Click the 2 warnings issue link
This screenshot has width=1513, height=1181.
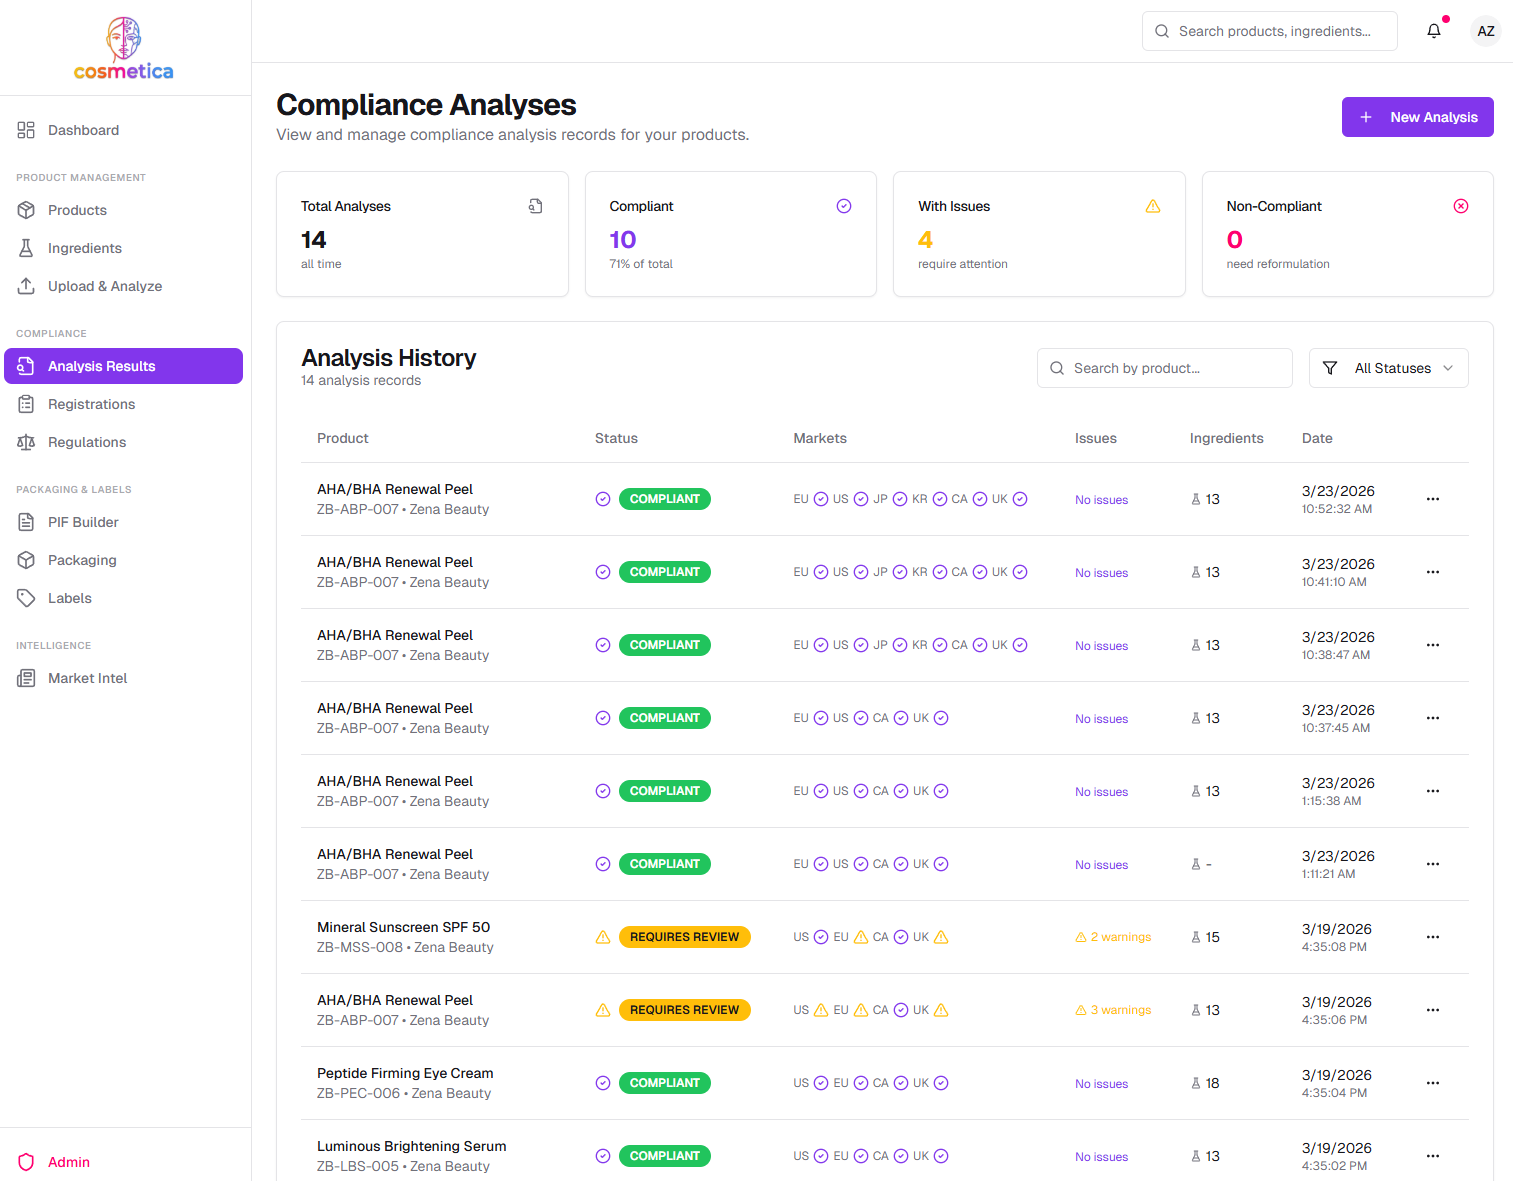coord(1113,937)
